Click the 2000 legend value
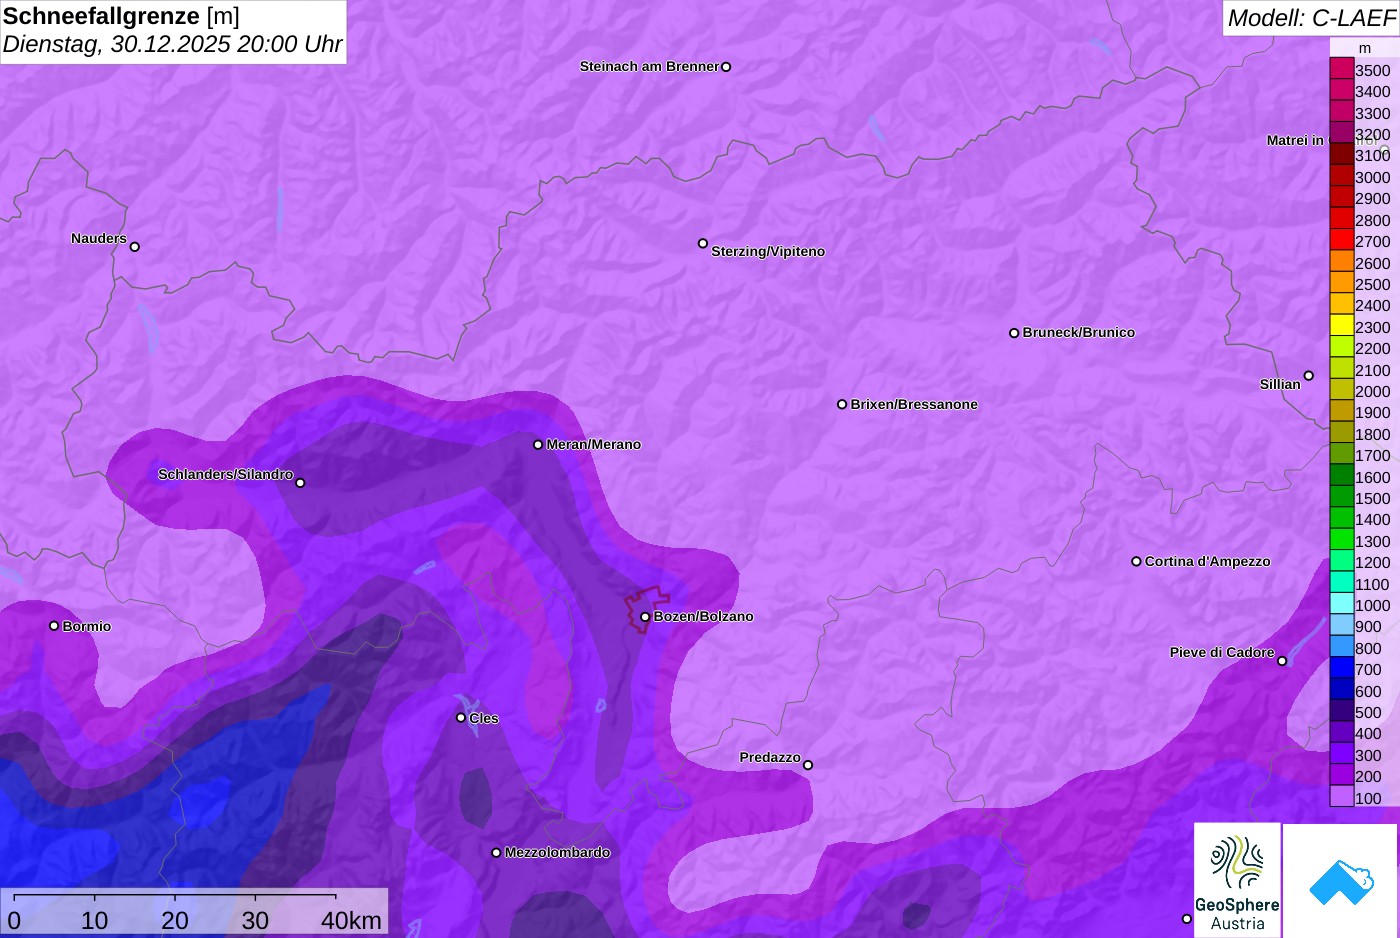The height and width of the screenshot is (938, 1400). (x=1372, y=391)
